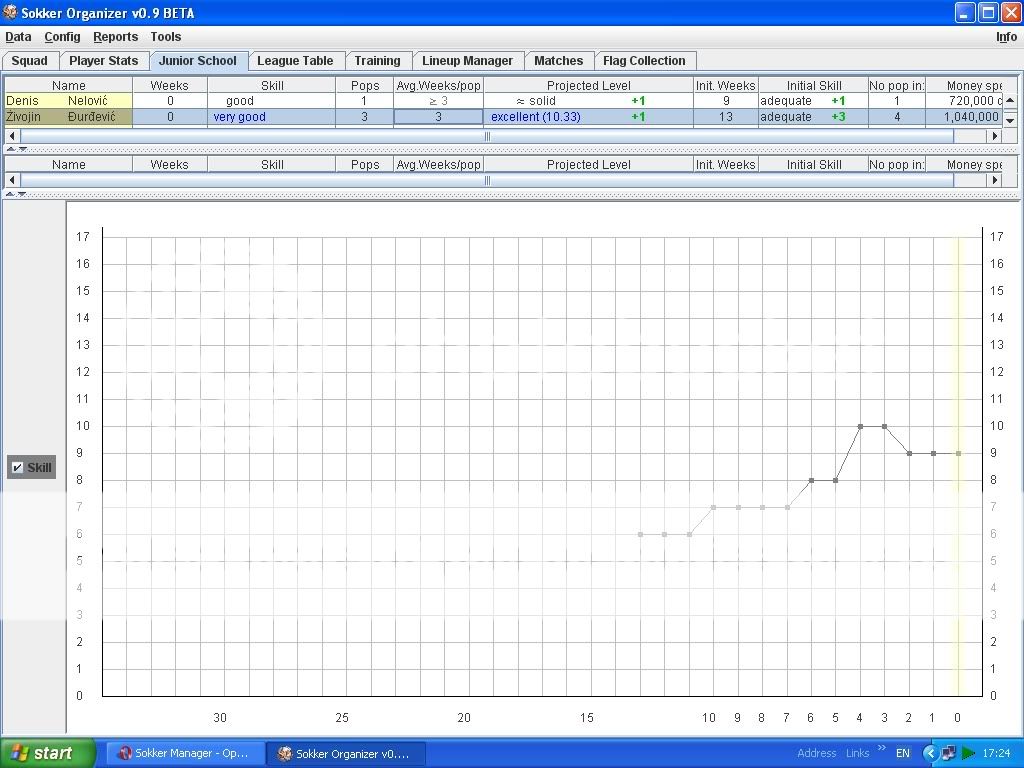
Task: Switch to the Player Stats tab
Action: pyautogui.click(x=104, y=61)
